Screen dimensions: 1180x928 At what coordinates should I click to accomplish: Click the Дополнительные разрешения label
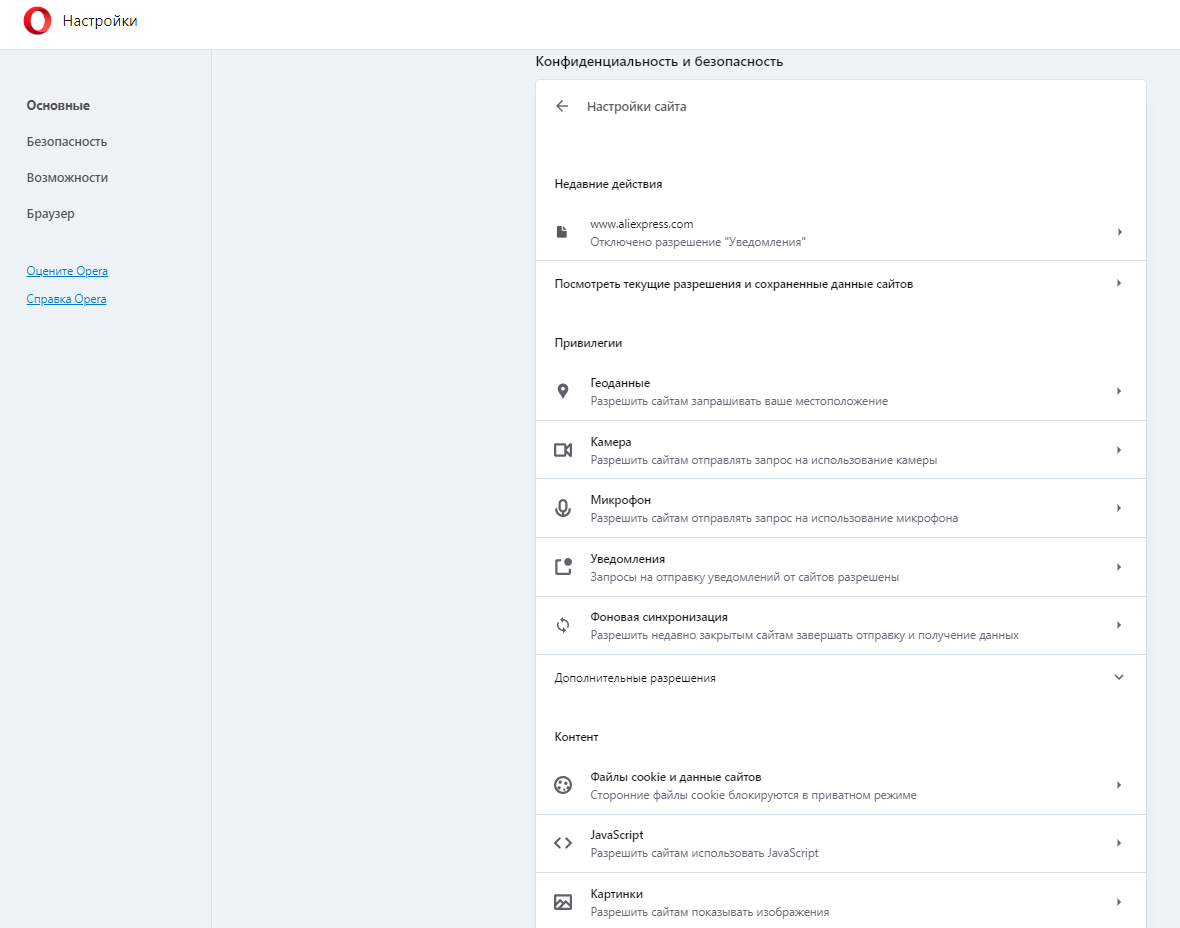pos(635,678)
